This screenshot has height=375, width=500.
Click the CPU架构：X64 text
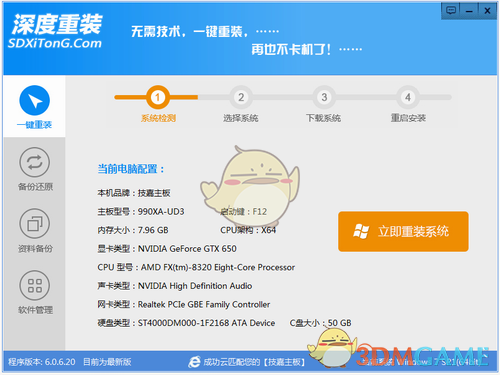(x=248, y=230)
